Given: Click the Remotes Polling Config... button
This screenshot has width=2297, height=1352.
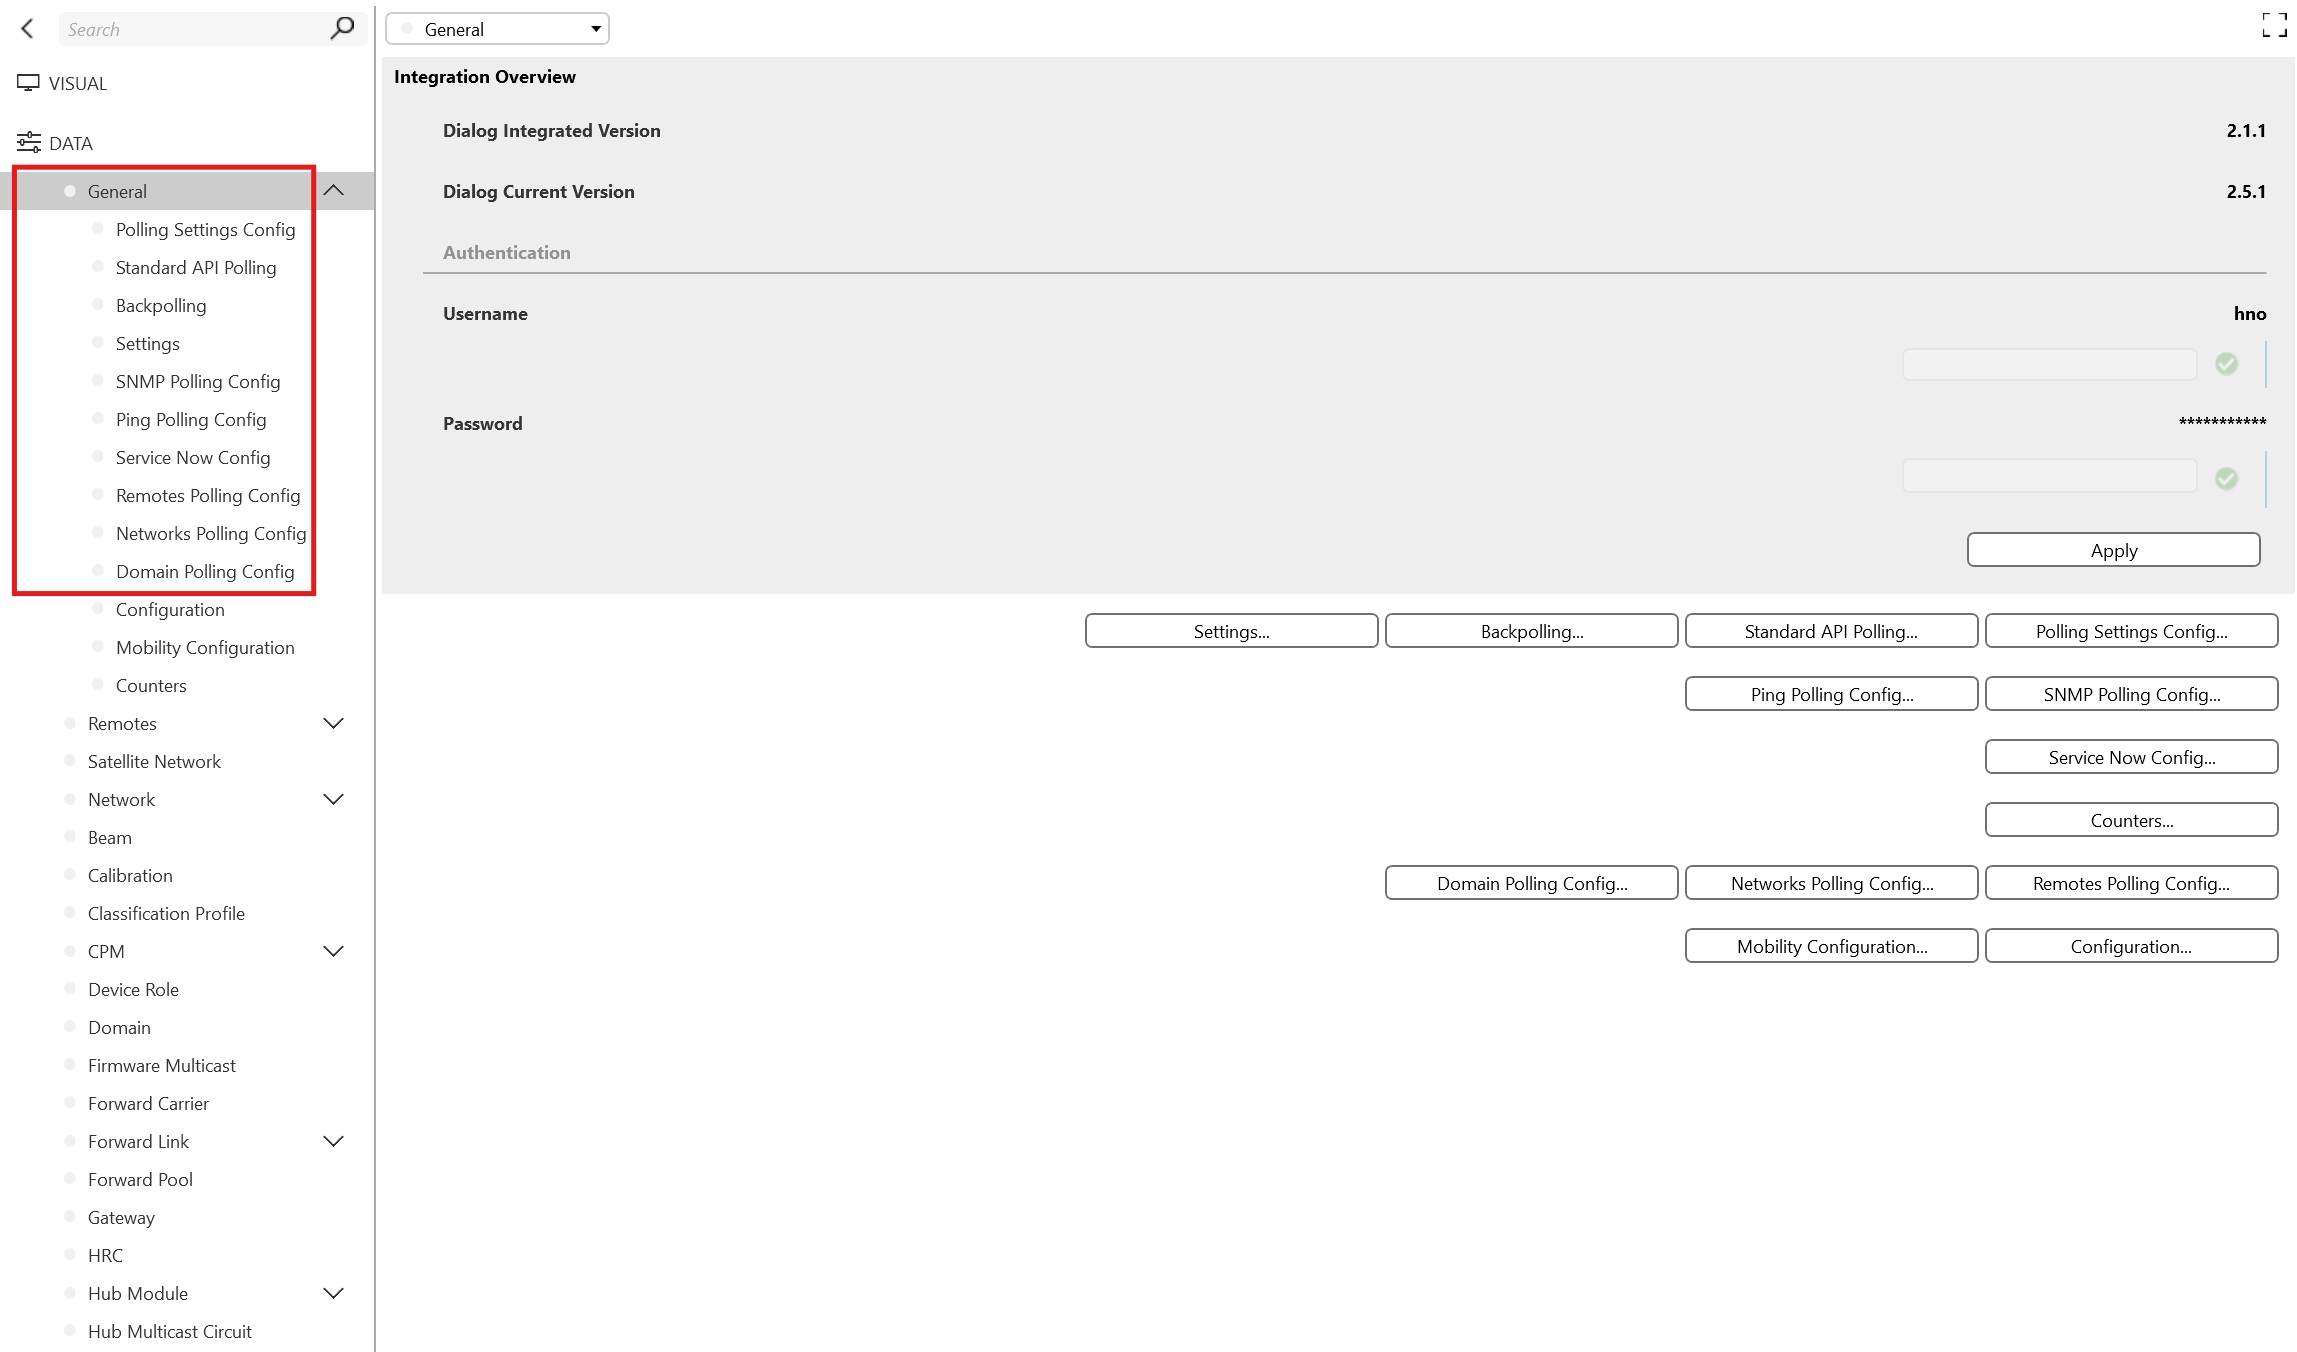Looking at the screenshot, I should pyautogui.click(x=2131, y=883).
